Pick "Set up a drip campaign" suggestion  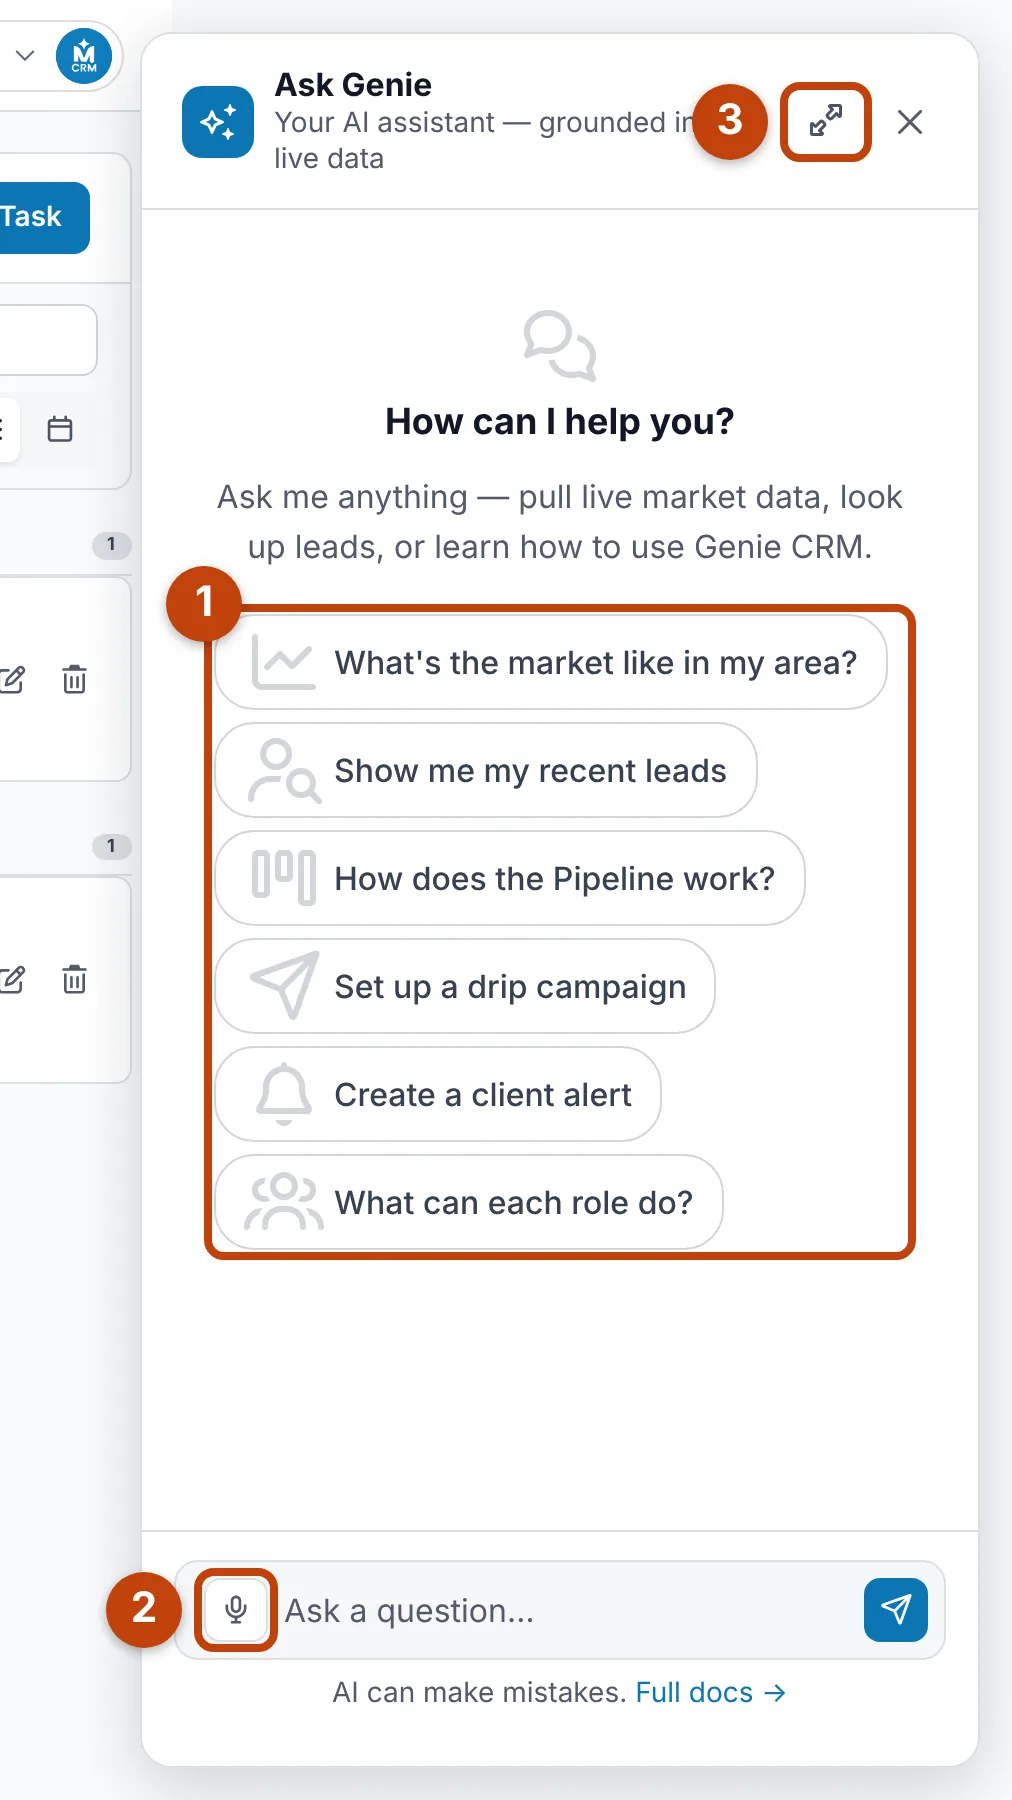click(465, 986)
